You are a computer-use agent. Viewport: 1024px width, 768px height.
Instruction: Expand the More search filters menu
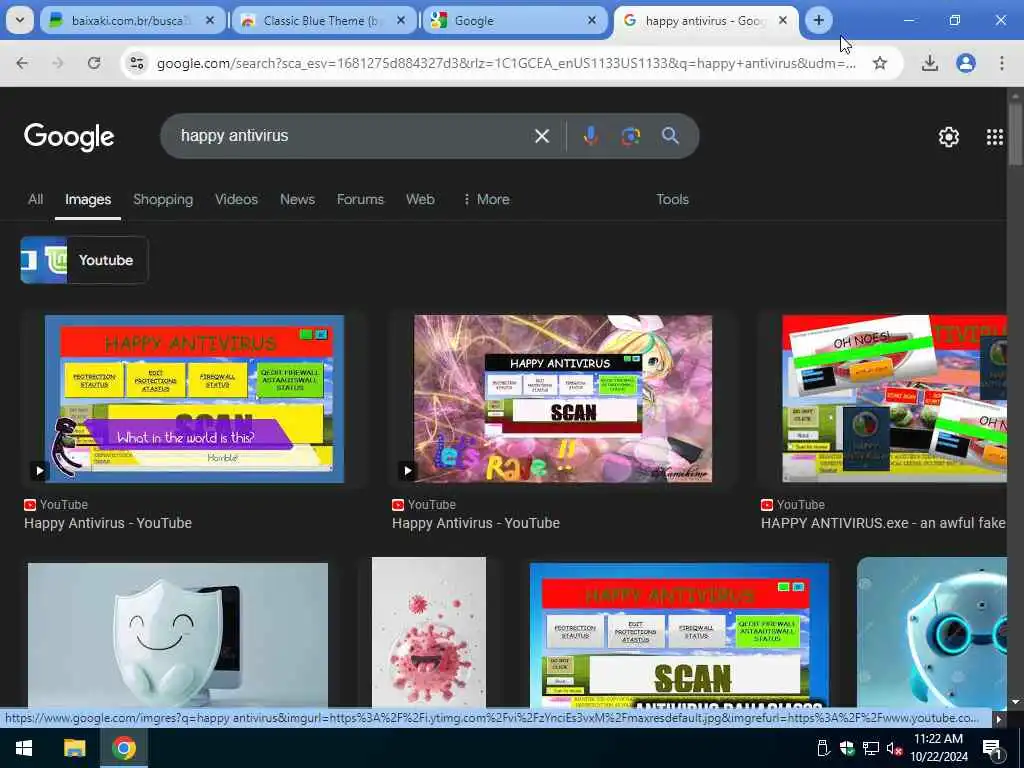(x=486, y=199)
